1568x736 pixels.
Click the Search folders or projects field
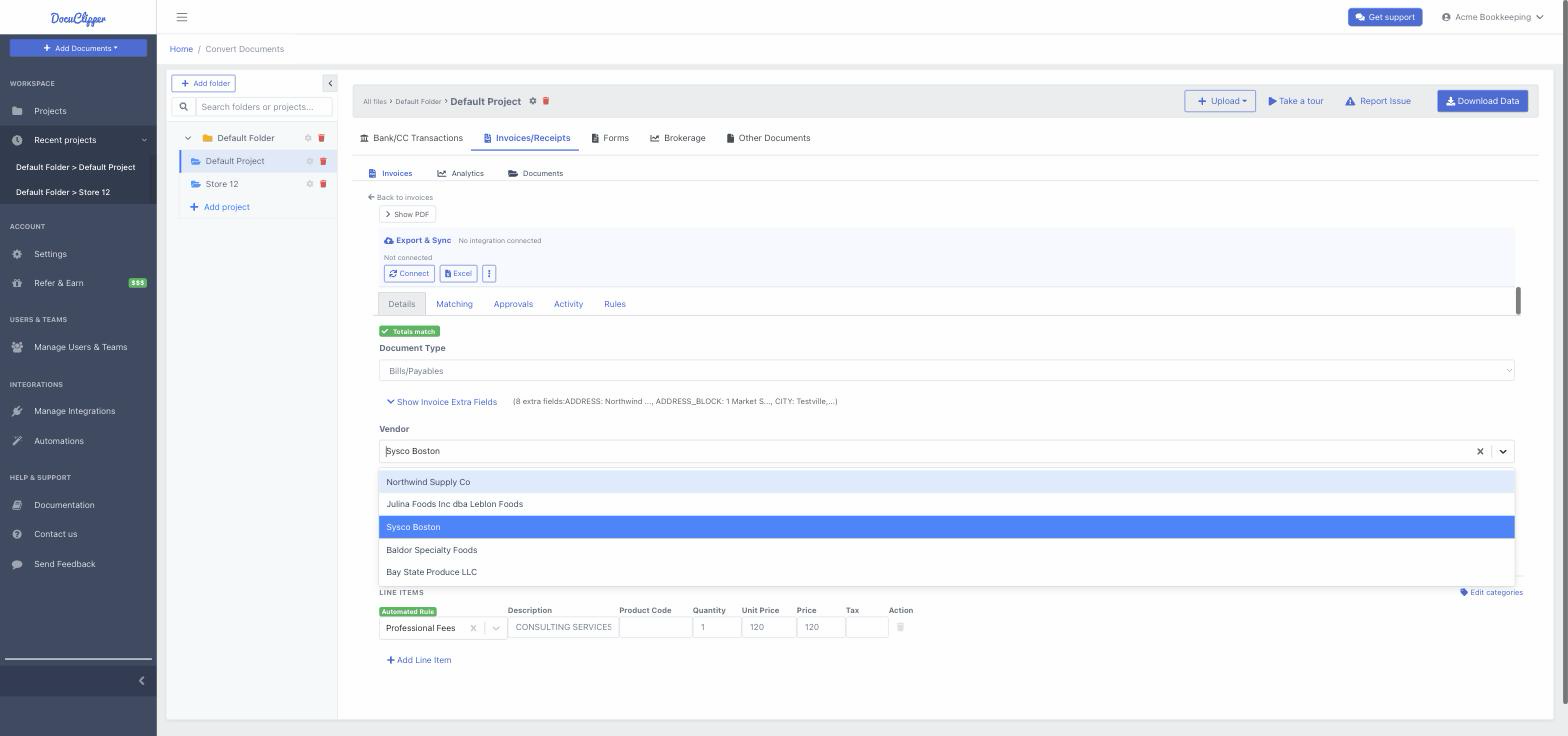[x=264, y=107]
